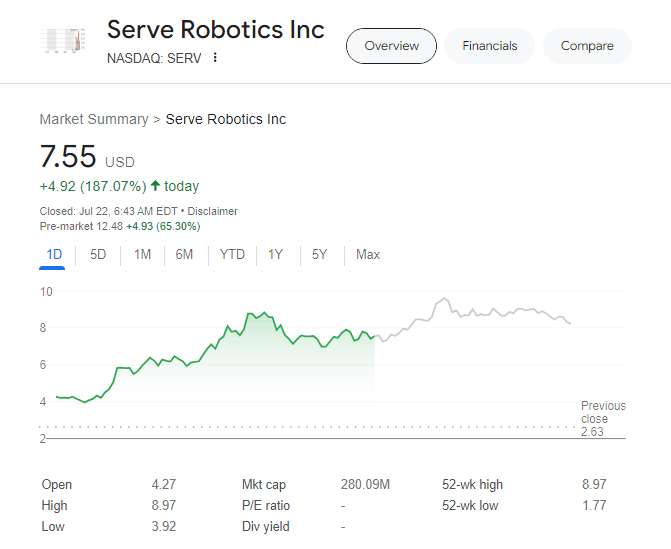Viewport: 671px width, 549px height.
Task: Click the Serve Robotics logo thumbnail
Action: coord(63,41)
